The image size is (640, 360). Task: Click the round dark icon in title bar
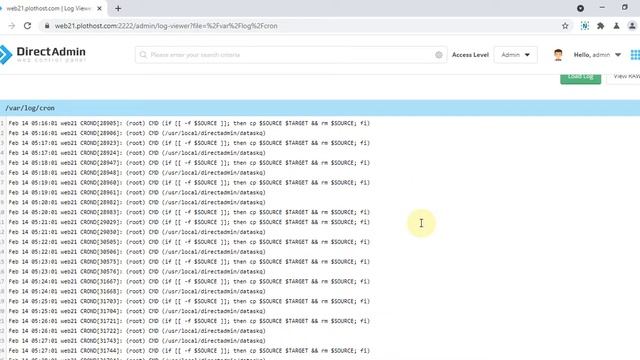580,8
